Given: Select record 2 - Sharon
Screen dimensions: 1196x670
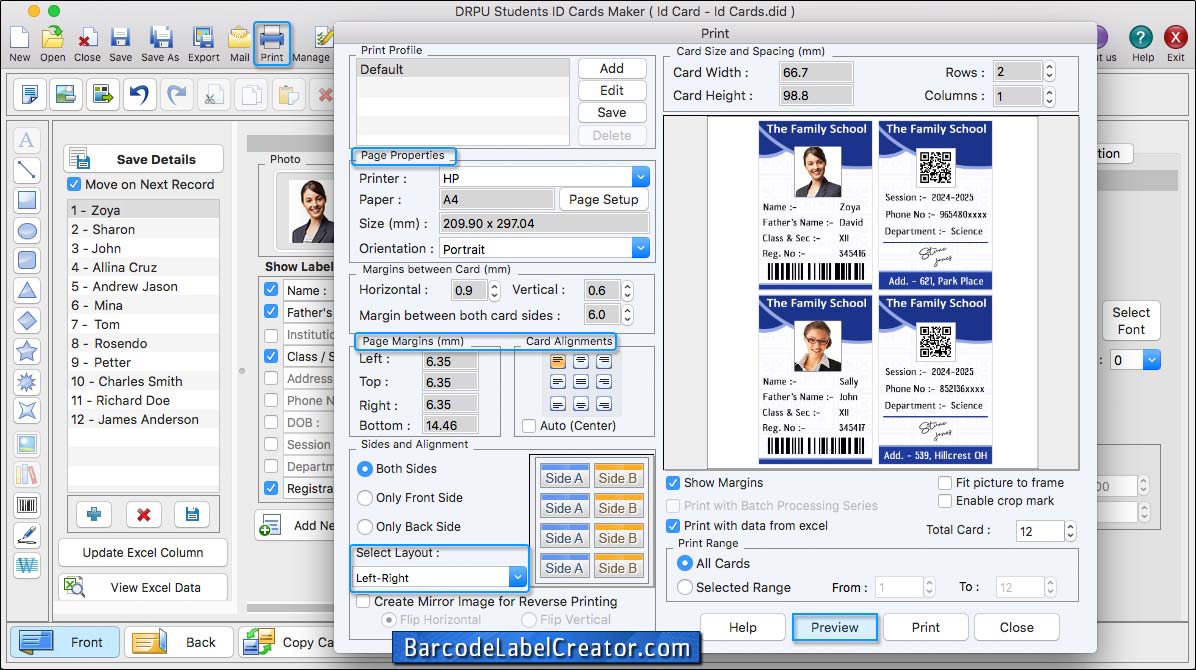Looking at the screenshot, I should [143, 229].
